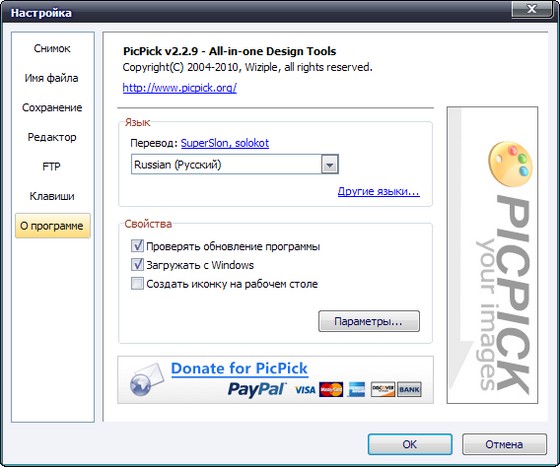Open the Donate for PicPick link
The height and width of the screenshot is (467, 560).
[239, 368]
